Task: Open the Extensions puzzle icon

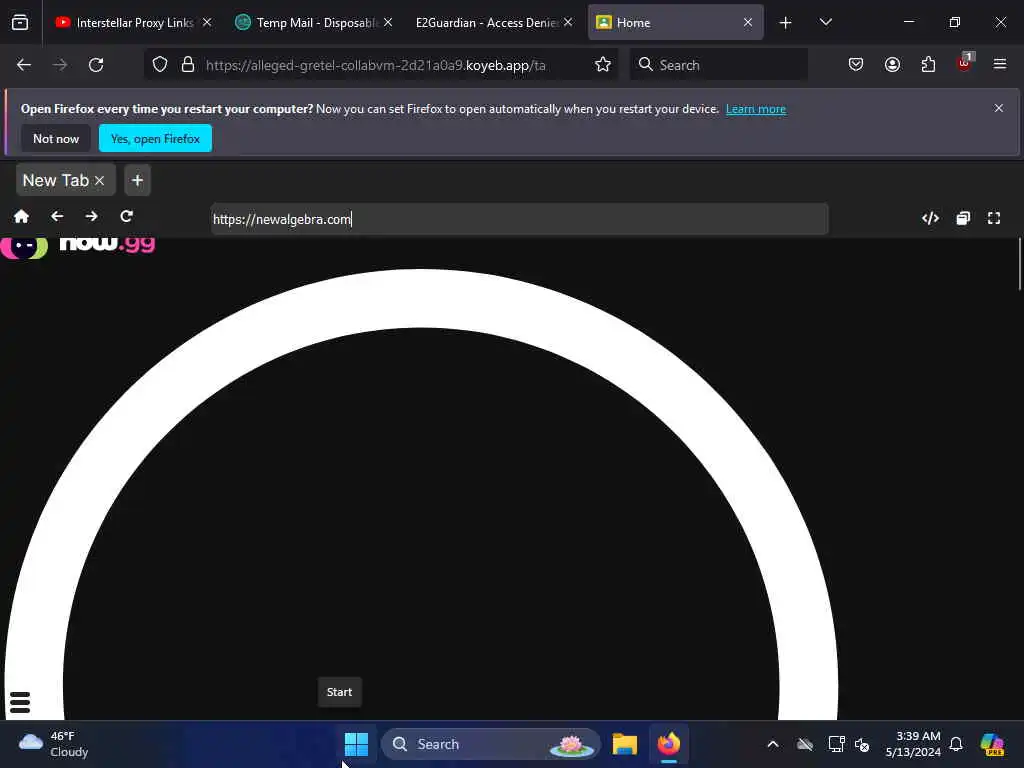Action: [x=928, y=65]
